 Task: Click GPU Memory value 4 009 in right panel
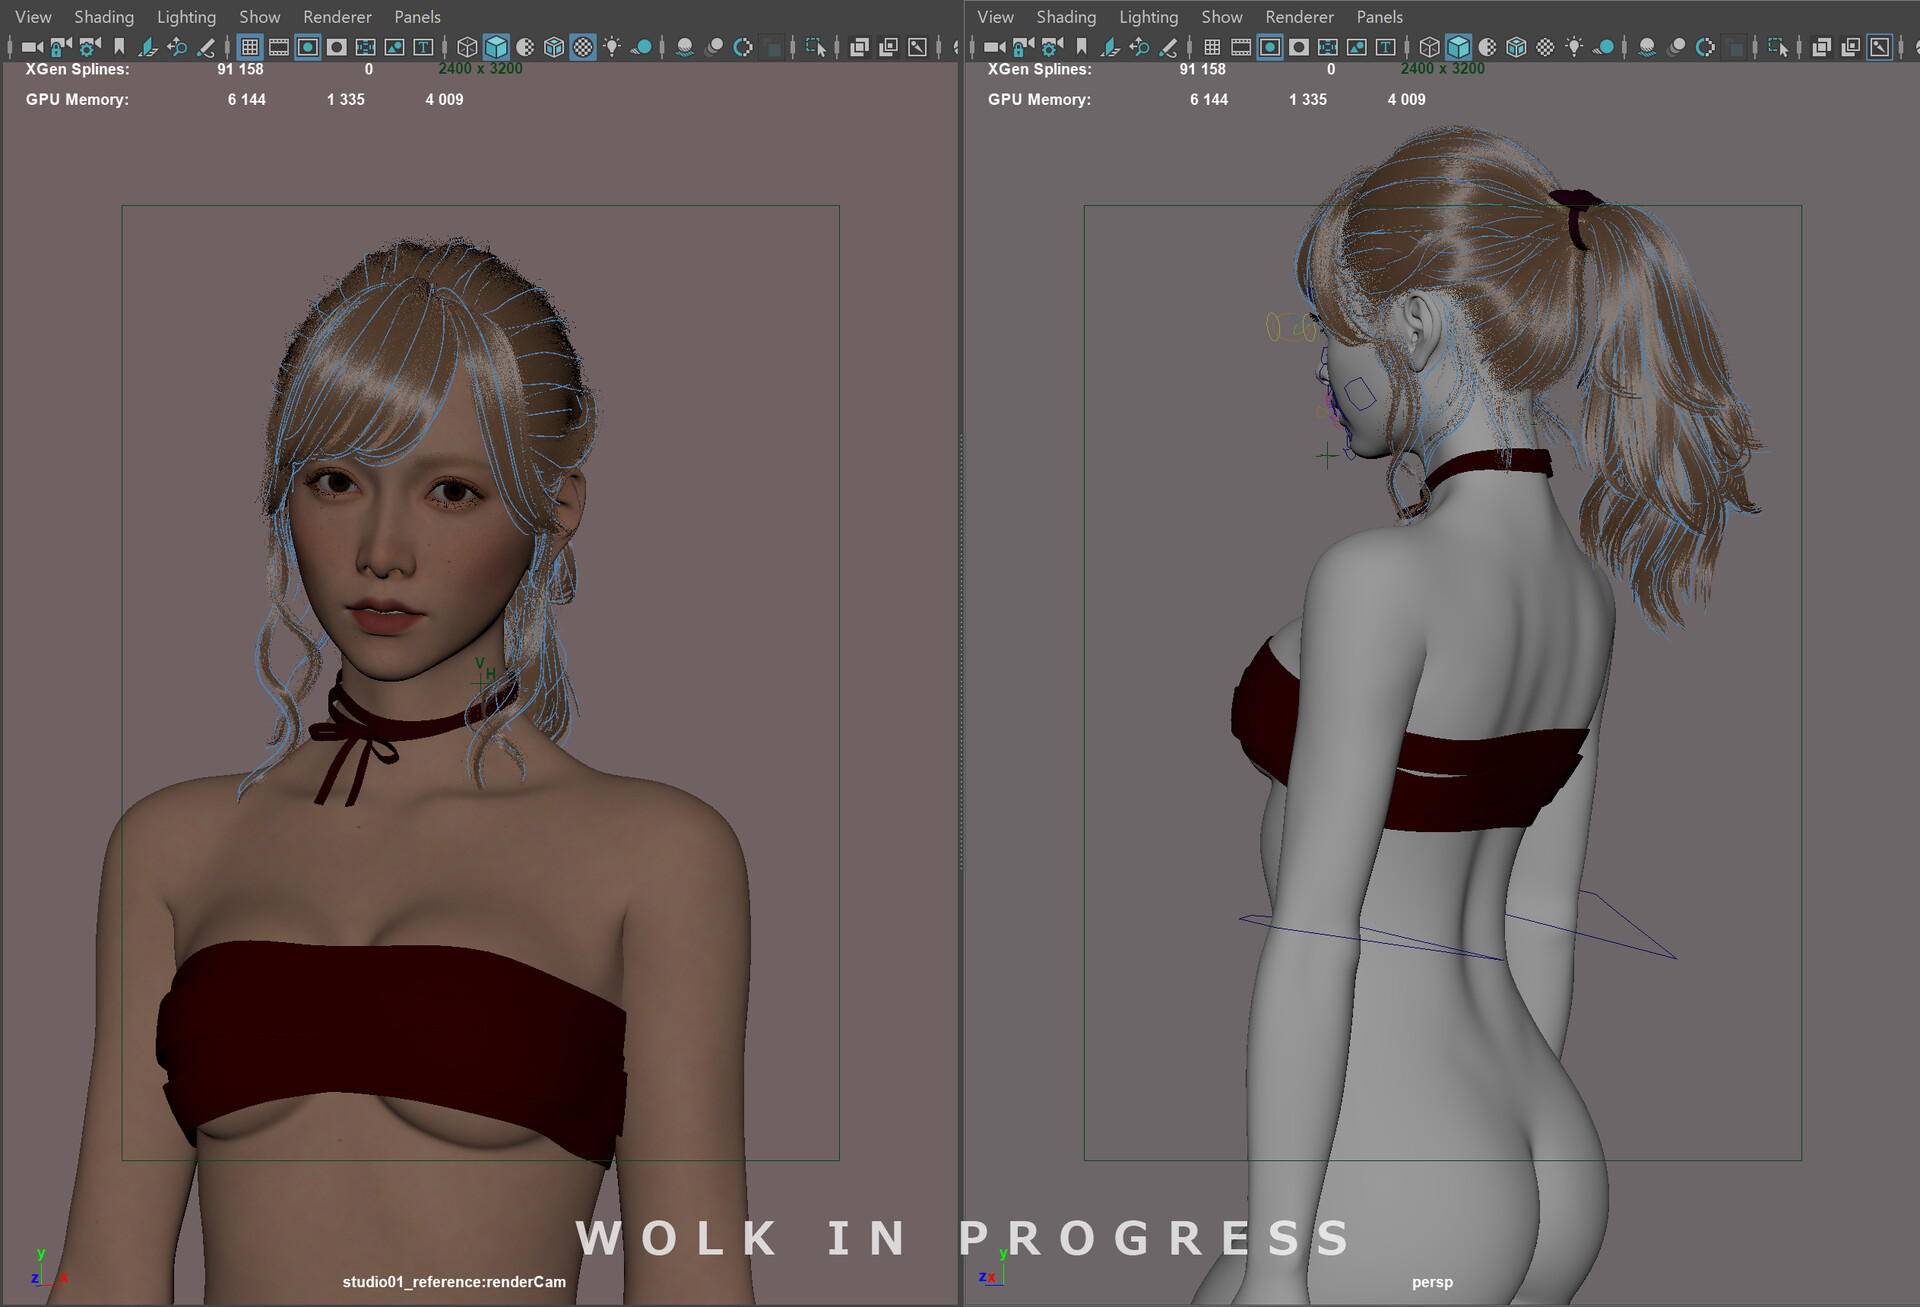point(1406,99)
